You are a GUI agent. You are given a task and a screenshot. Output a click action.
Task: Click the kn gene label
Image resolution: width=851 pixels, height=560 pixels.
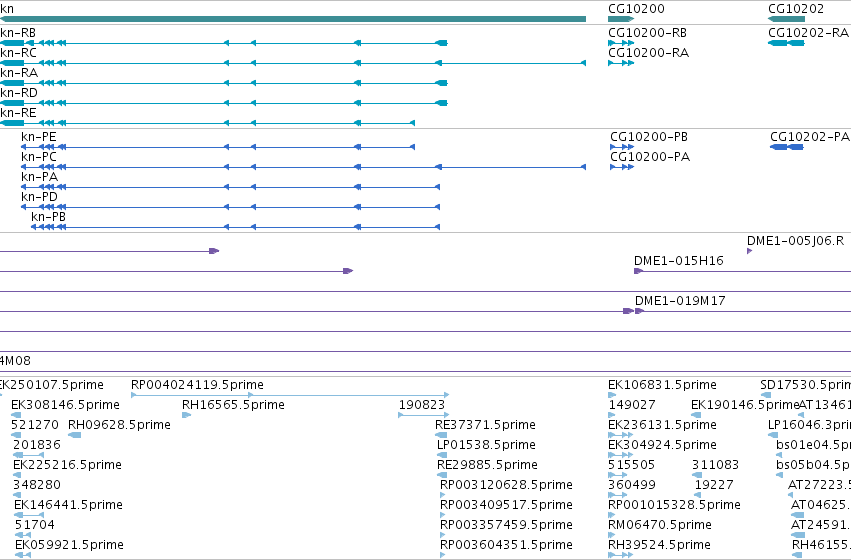click(x=7, y=9)
